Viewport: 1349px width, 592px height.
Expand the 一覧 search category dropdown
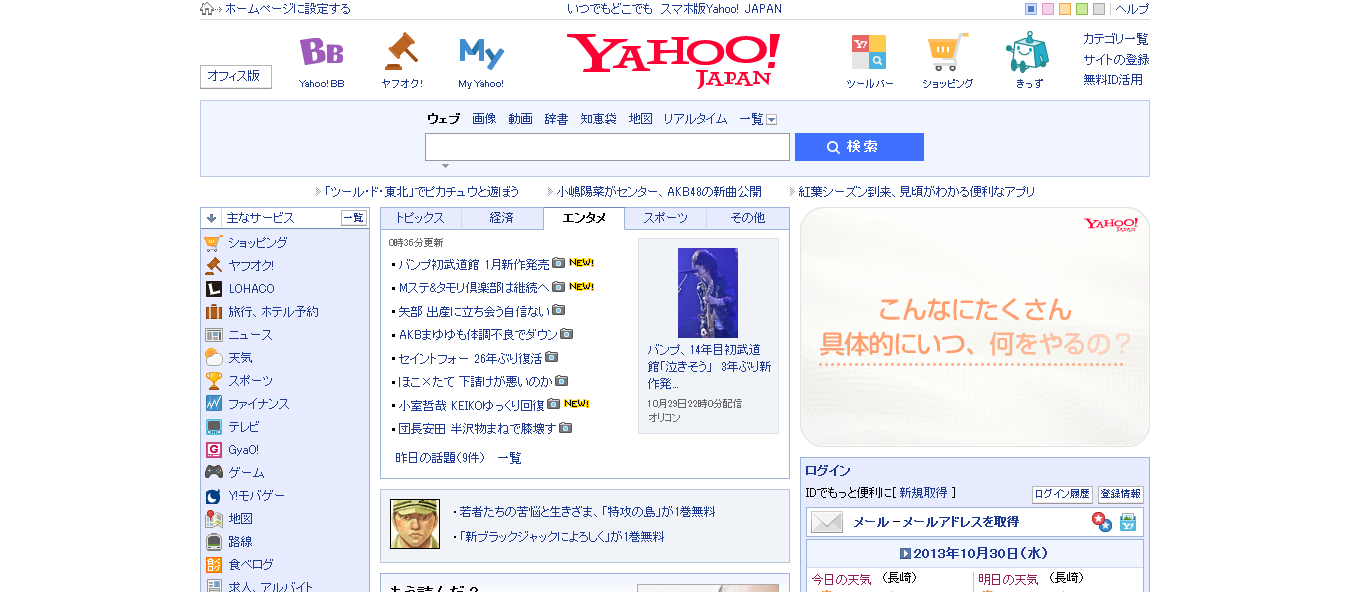pos(772,119)
